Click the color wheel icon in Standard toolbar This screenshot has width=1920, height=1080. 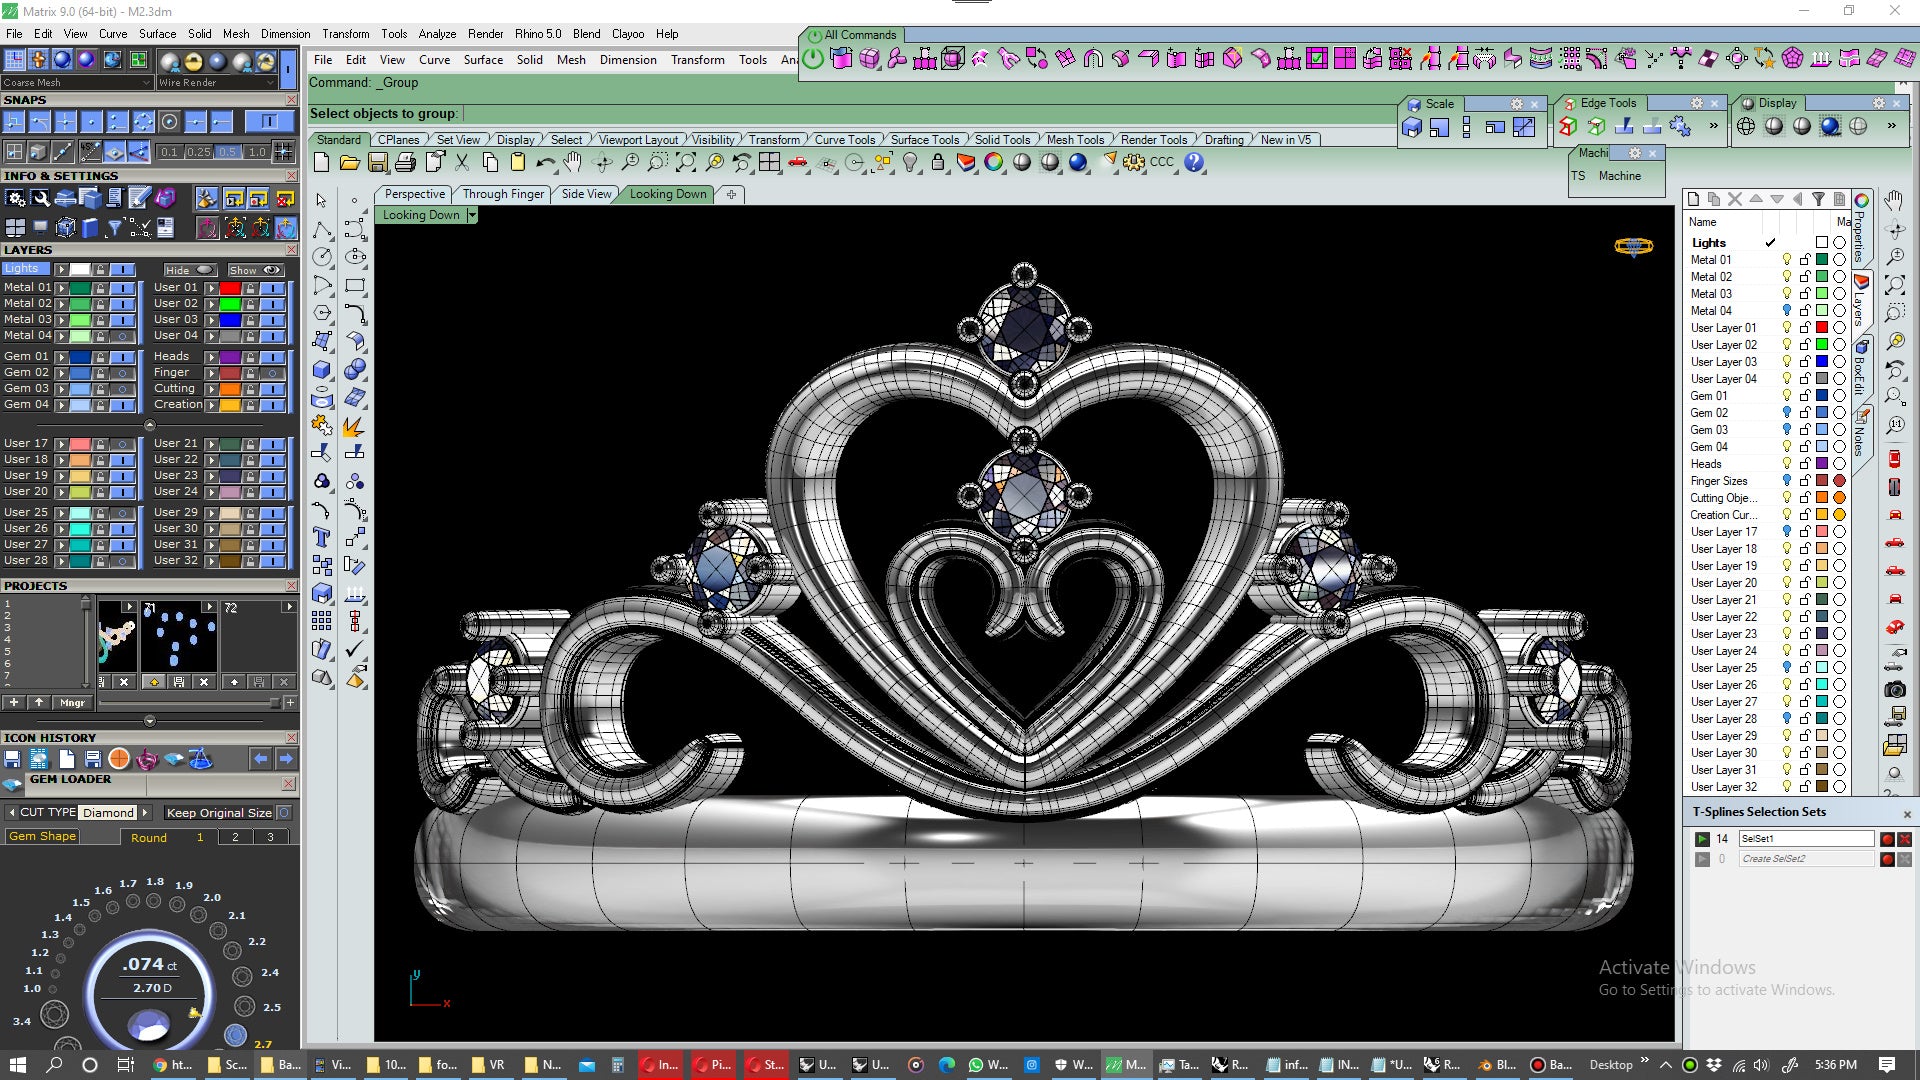[x=993, y=162]
